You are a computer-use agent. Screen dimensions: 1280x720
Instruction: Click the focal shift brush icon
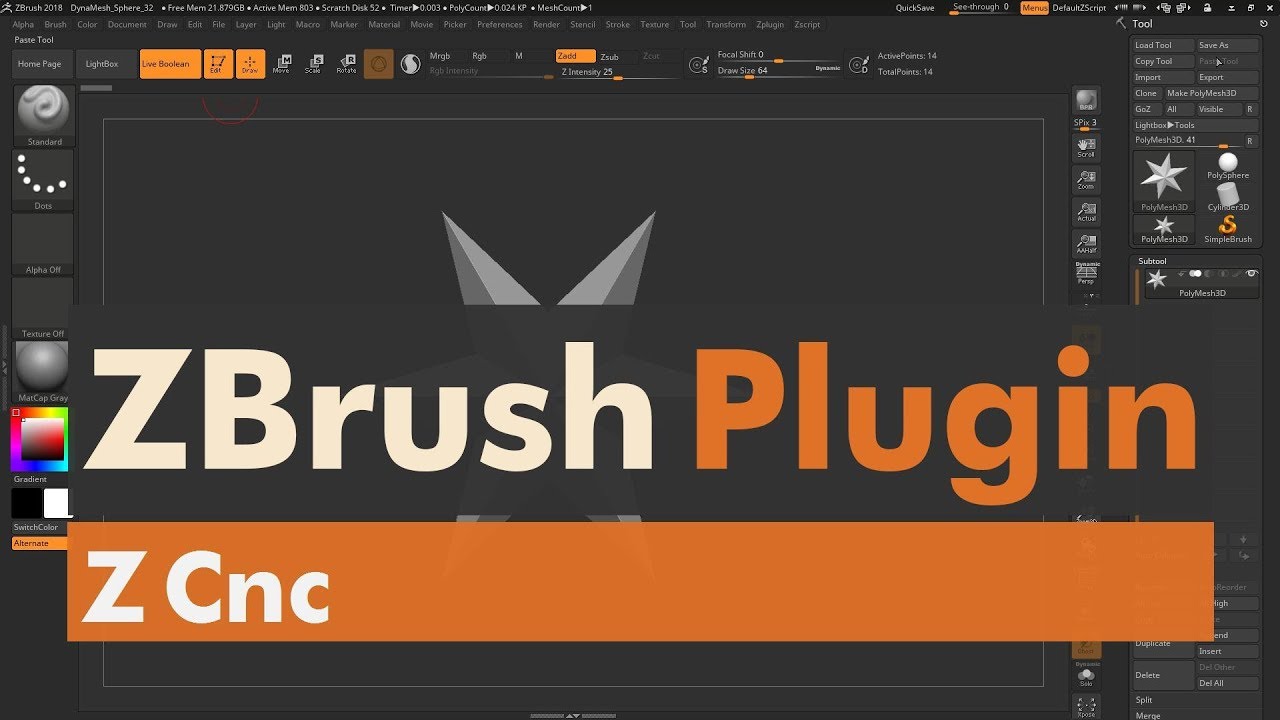pos(700,64)
